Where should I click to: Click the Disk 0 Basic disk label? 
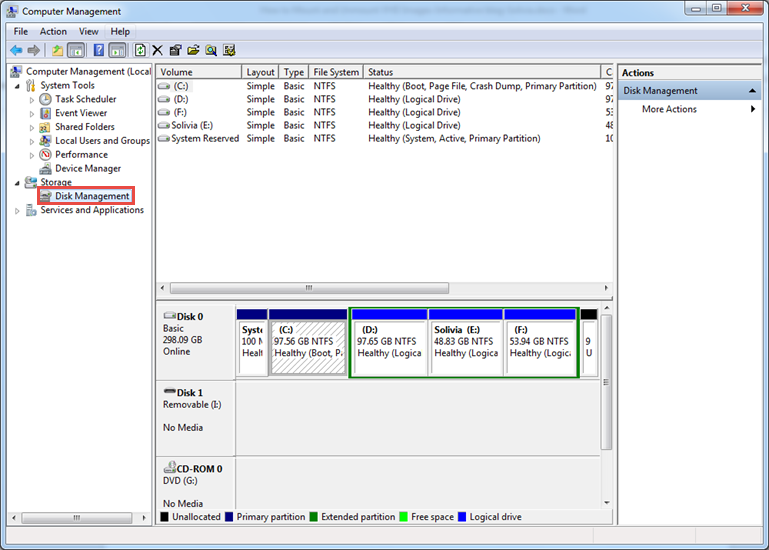pos(195,342)
